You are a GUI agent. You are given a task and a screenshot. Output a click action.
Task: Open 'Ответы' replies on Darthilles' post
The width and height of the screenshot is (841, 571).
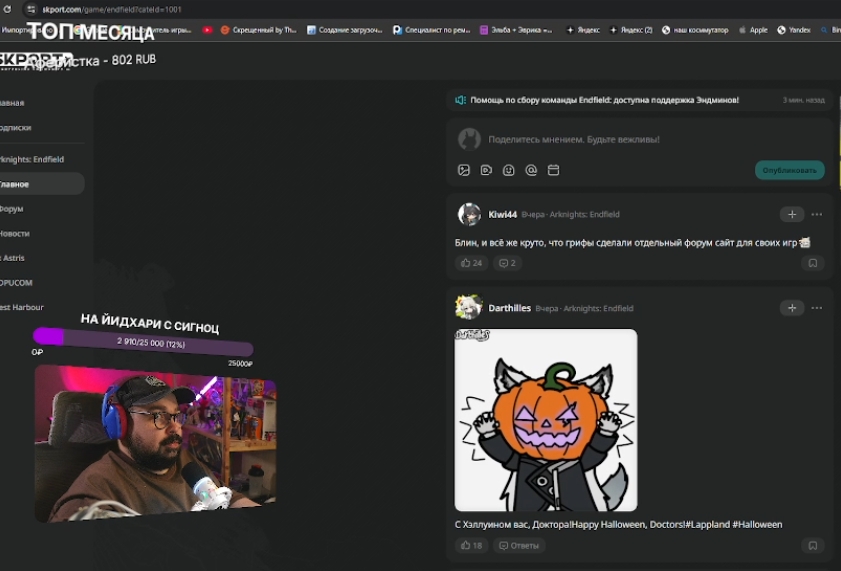tap(519, 545)
